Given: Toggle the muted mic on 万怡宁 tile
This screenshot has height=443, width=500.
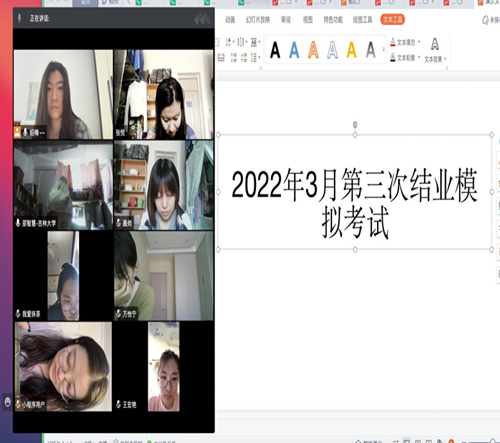Looking at the screenshot, I should 118,314.
